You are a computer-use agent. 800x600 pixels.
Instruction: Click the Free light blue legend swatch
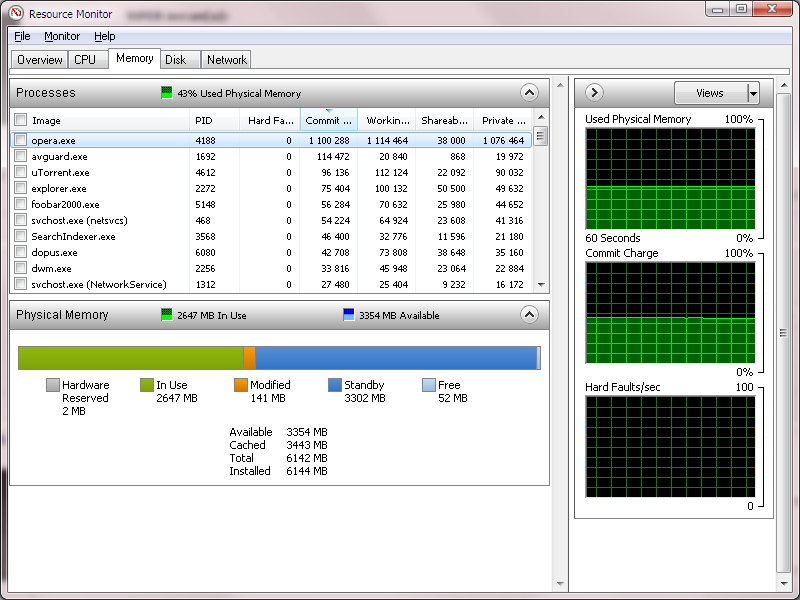(429, 385)
